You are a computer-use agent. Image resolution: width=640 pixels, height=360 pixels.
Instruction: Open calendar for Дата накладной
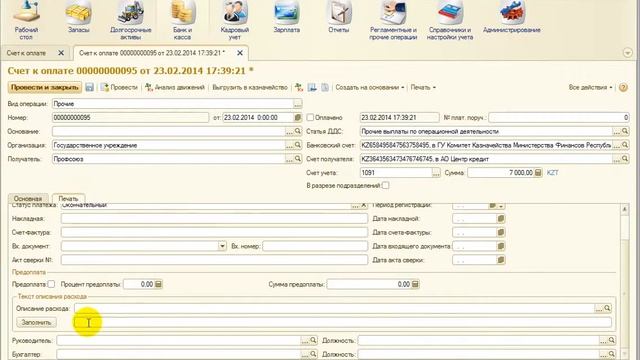pyautogui.click(x=501, y=219)
